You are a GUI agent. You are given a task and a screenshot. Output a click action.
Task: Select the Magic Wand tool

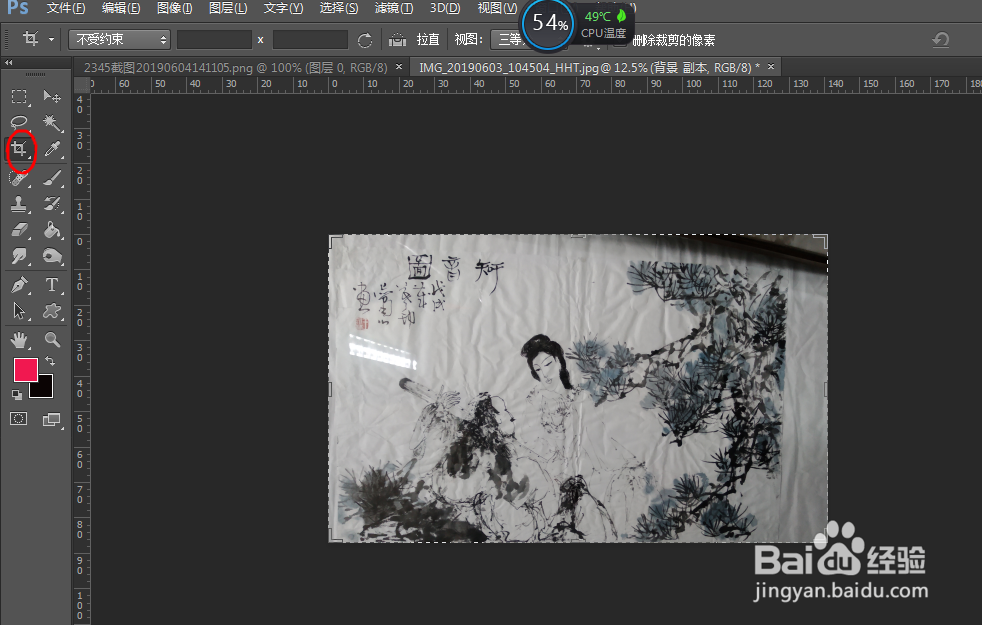coord(52,123)
